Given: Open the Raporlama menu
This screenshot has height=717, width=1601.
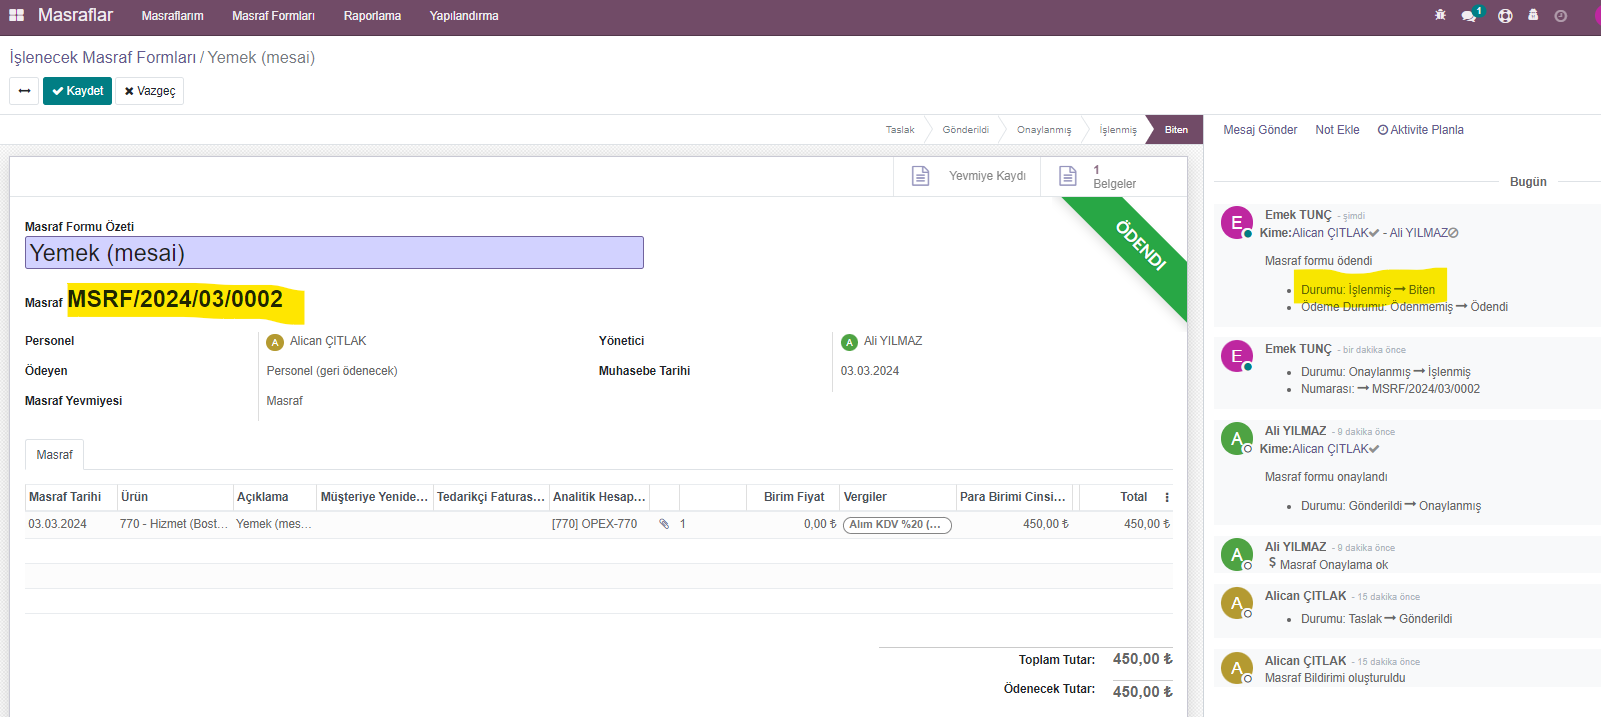Looking at the screenshot, I should 372,16.
